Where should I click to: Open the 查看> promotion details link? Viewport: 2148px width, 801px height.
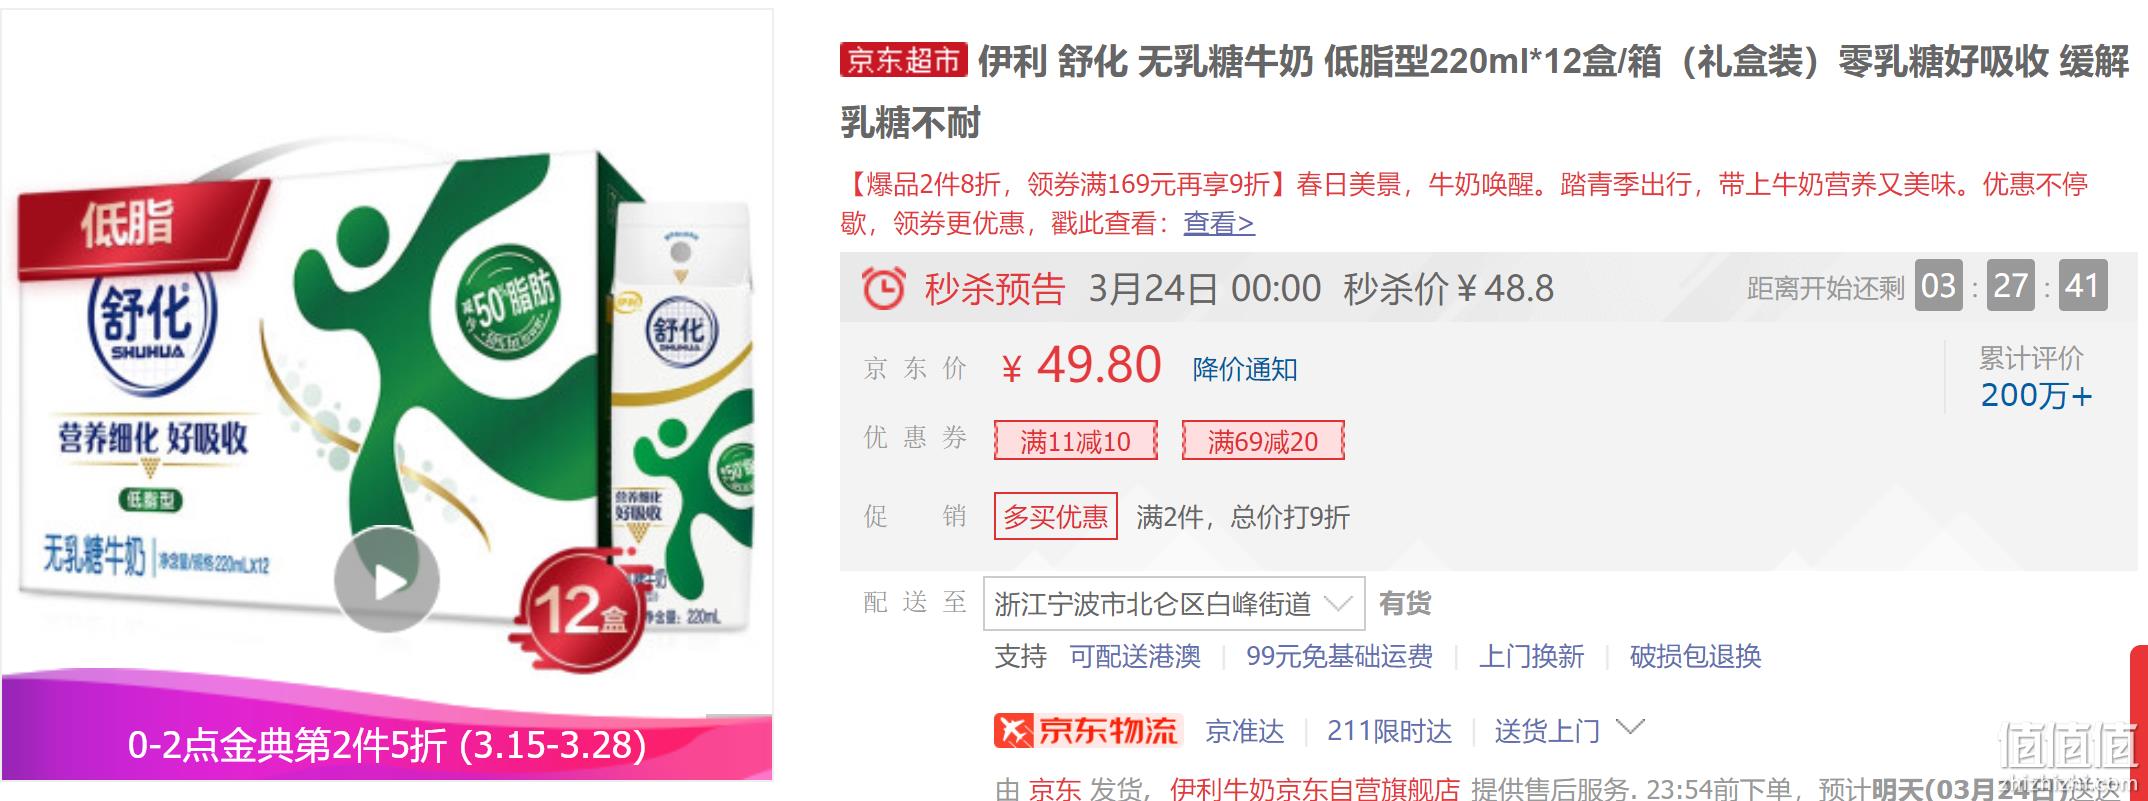(1219, 223)
